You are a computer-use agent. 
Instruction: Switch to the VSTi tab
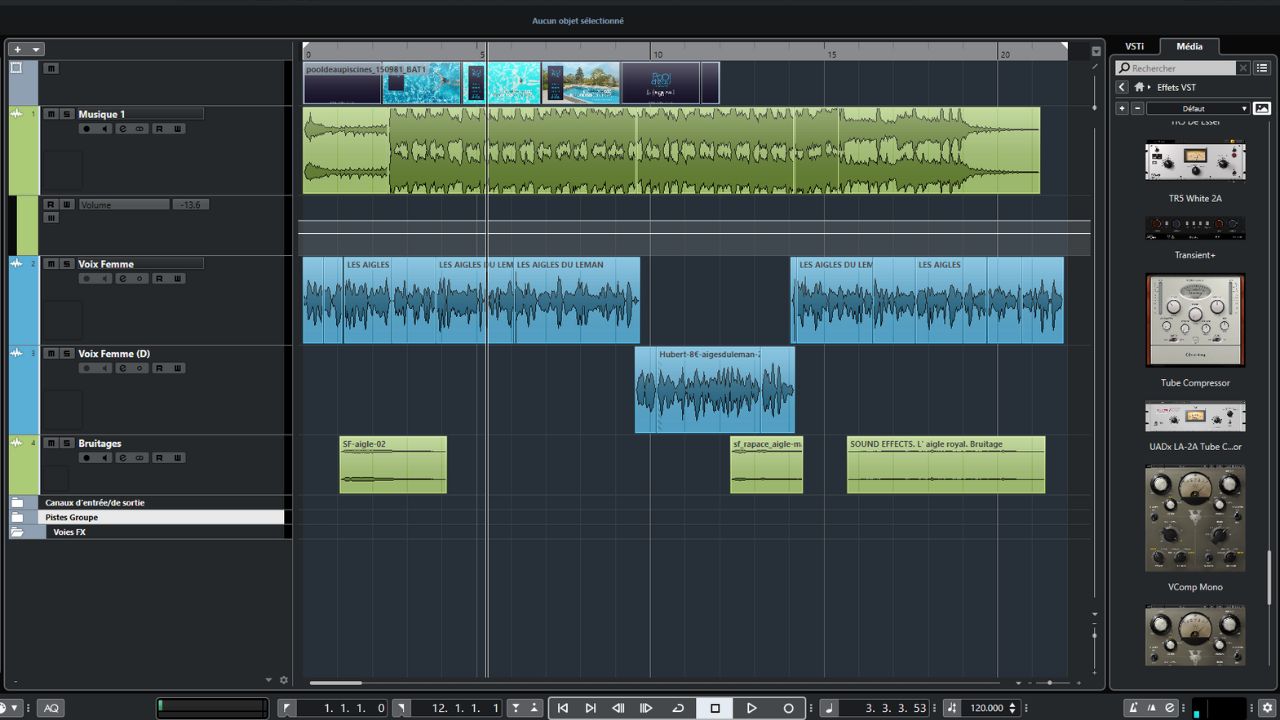pyautogui.click(x=1134, y=46)
